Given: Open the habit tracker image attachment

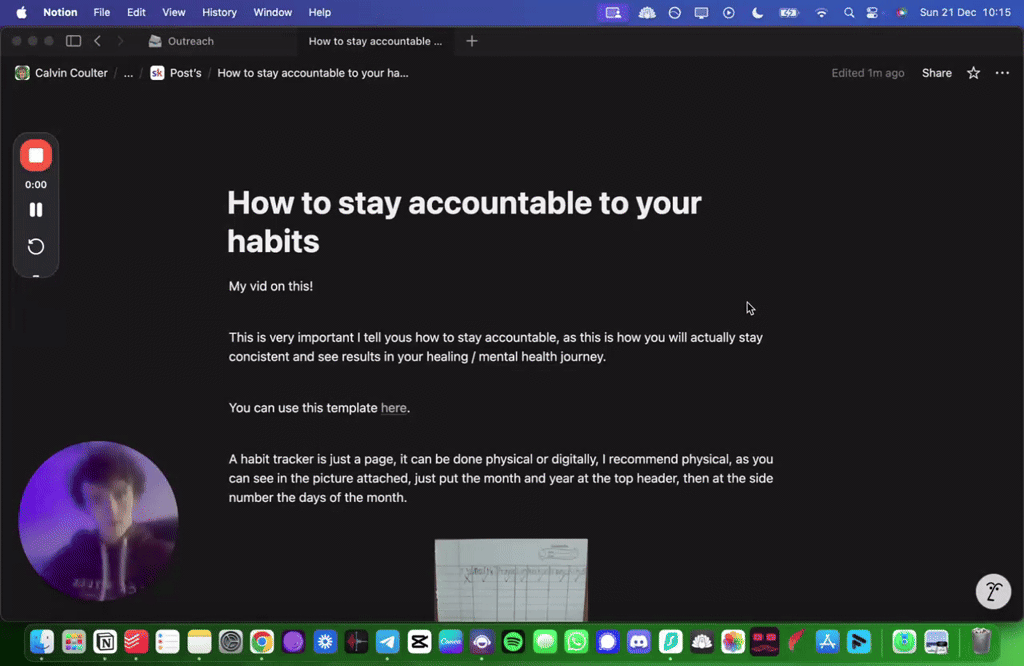Looking at the screenshot, I should [511, 580].
